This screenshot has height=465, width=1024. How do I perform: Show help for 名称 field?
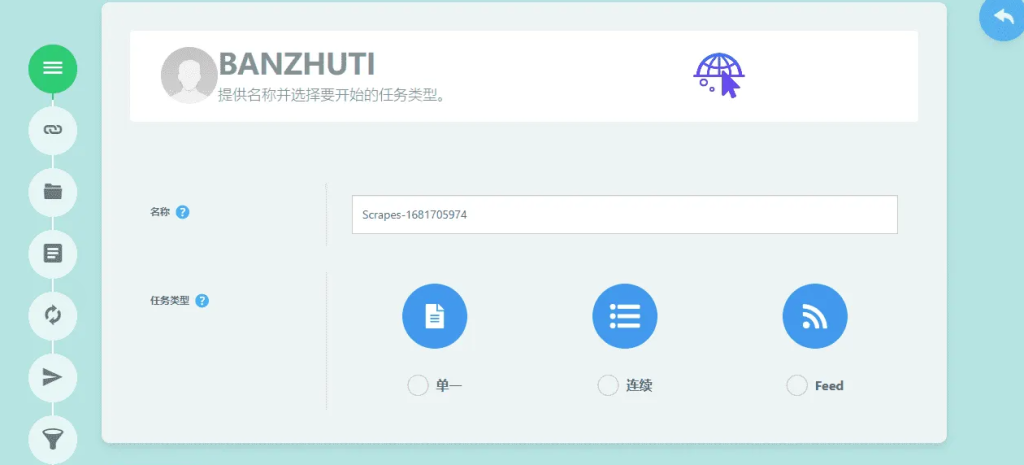(x=183, y=212)
